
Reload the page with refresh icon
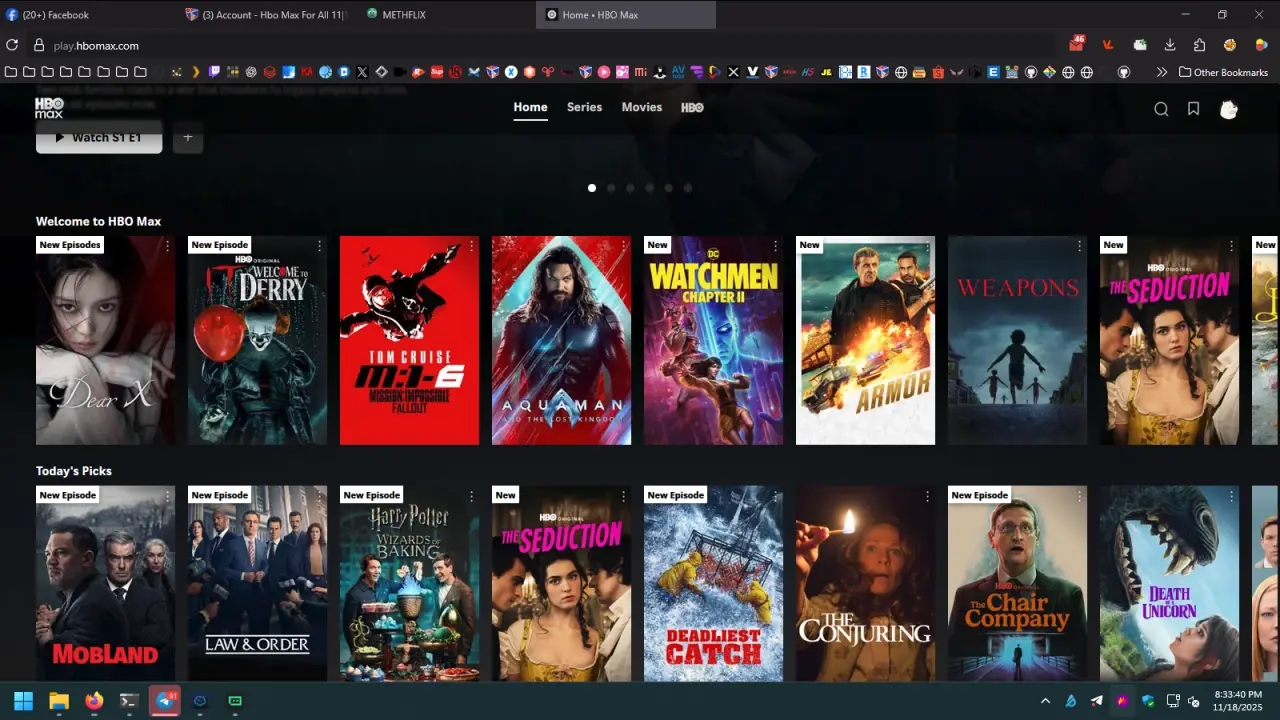(12, 45)
